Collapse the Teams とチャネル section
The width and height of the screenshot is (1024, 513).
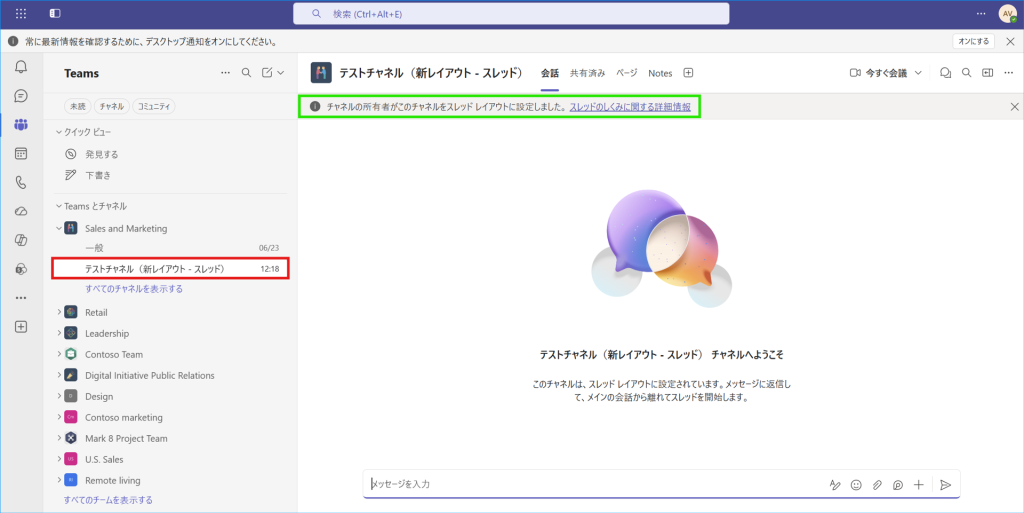coord(59,206)
